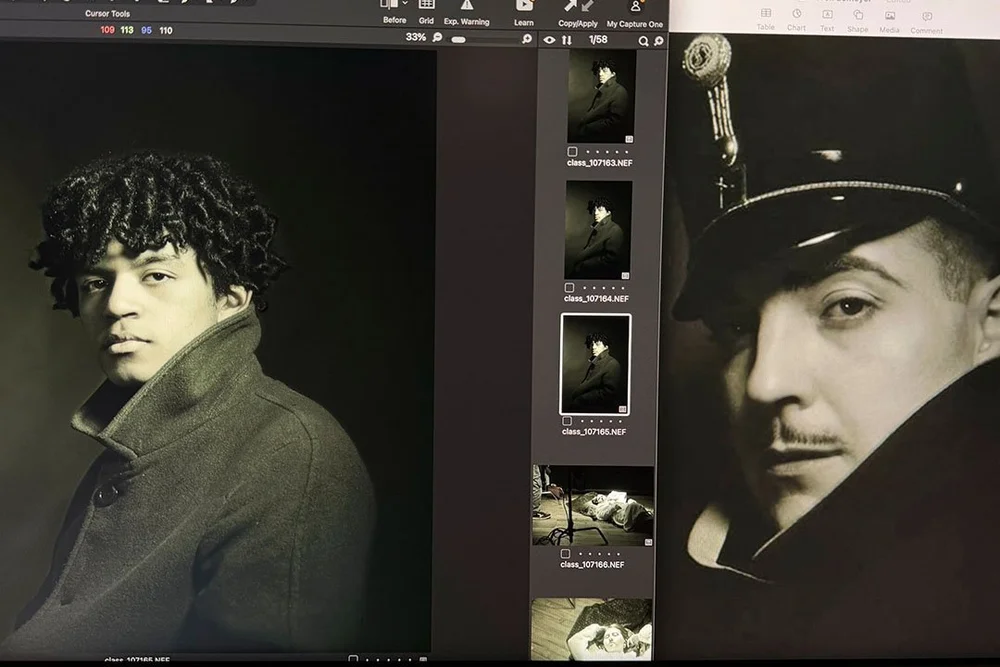Viewport: 1000px width, 667px height.
Task: Tick the color tag box for class_107163.NEF
Action: pyautogui.click(x=573, y=152)
